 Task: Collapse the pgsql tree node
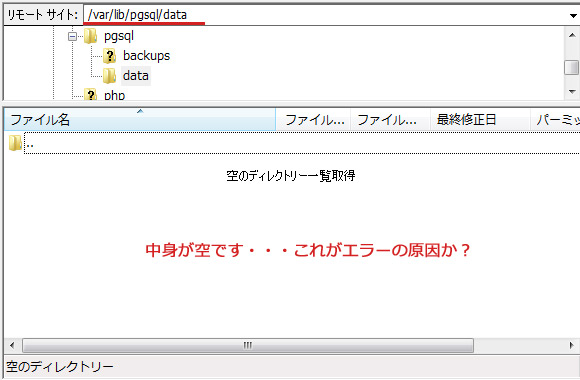coord(72,36)
